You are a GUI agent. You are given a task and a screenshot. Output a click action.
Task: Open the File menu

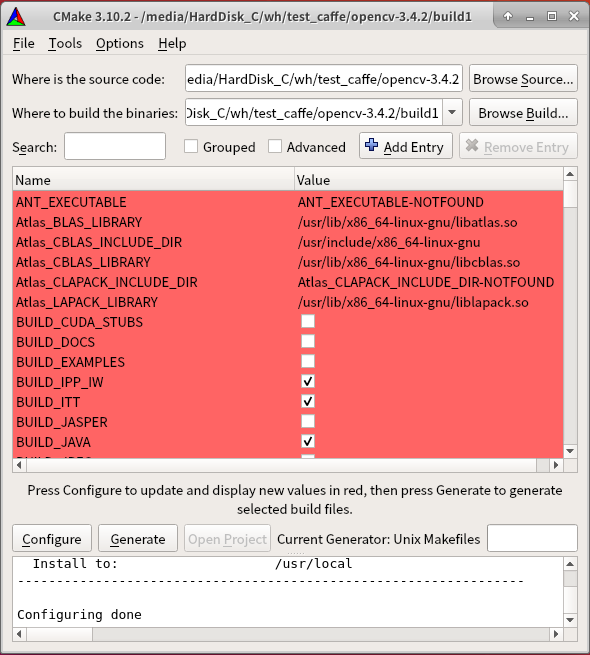point(24,43)
